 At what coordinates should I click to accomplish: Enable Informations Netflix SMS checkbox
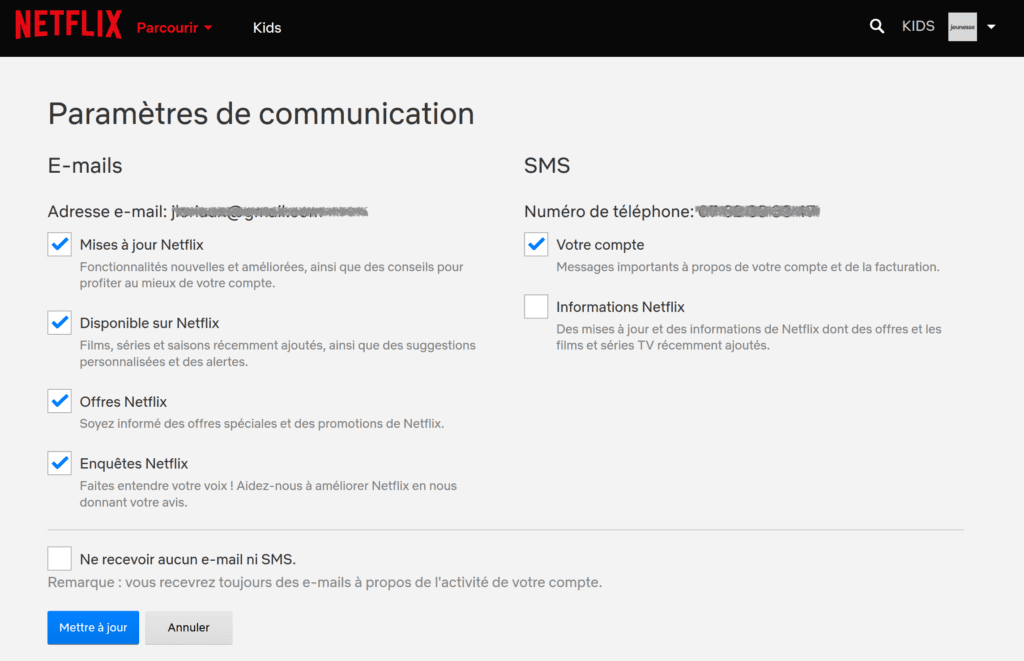pos(536,306)
